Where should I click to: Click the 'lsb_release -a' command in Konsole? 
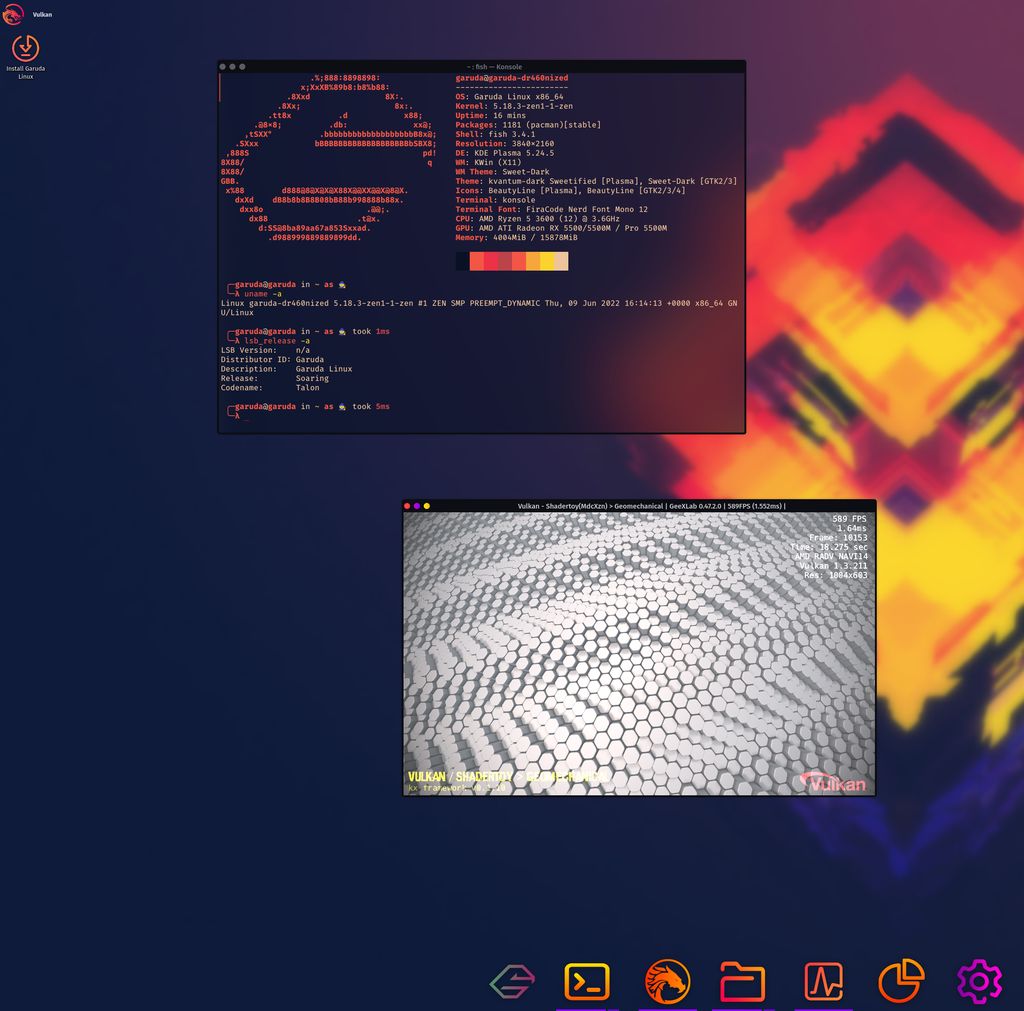(x=277, y=341)
